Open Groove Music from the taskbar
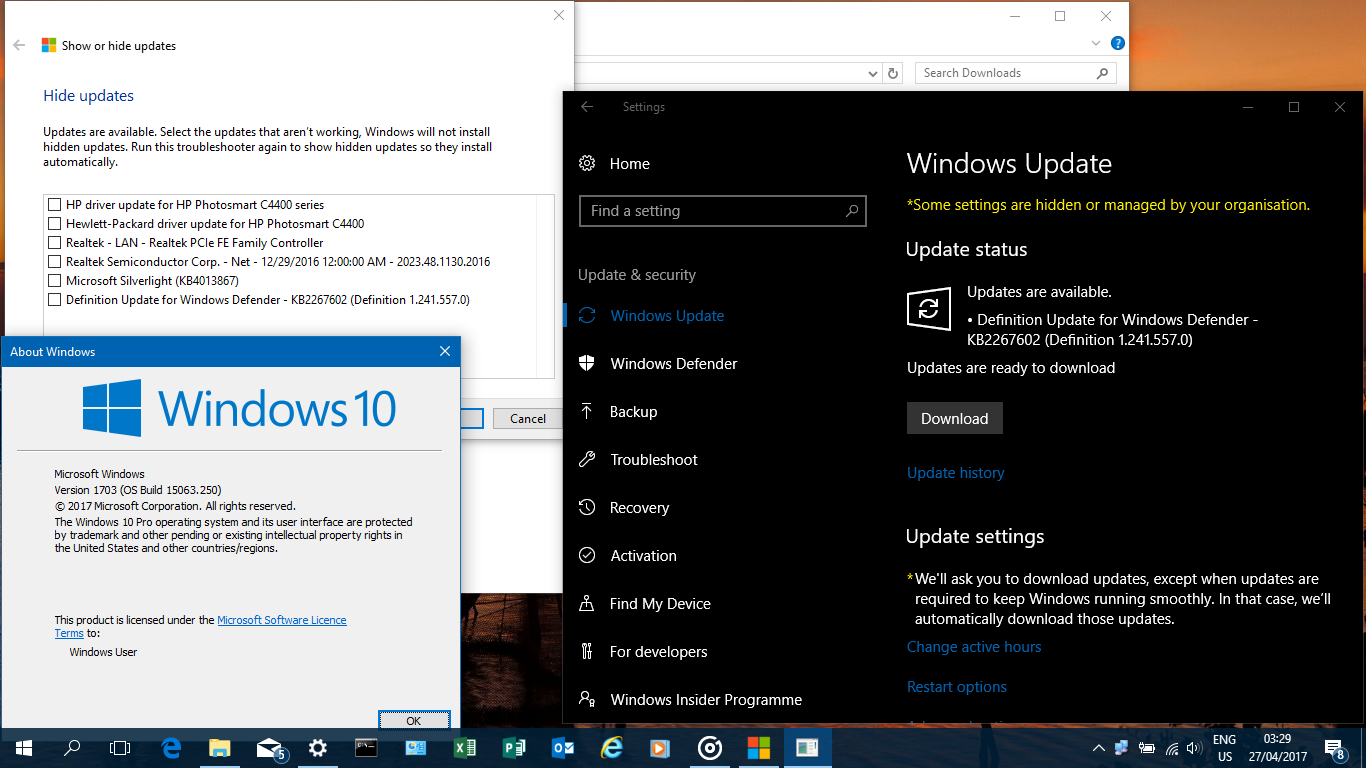 [709, 748]
